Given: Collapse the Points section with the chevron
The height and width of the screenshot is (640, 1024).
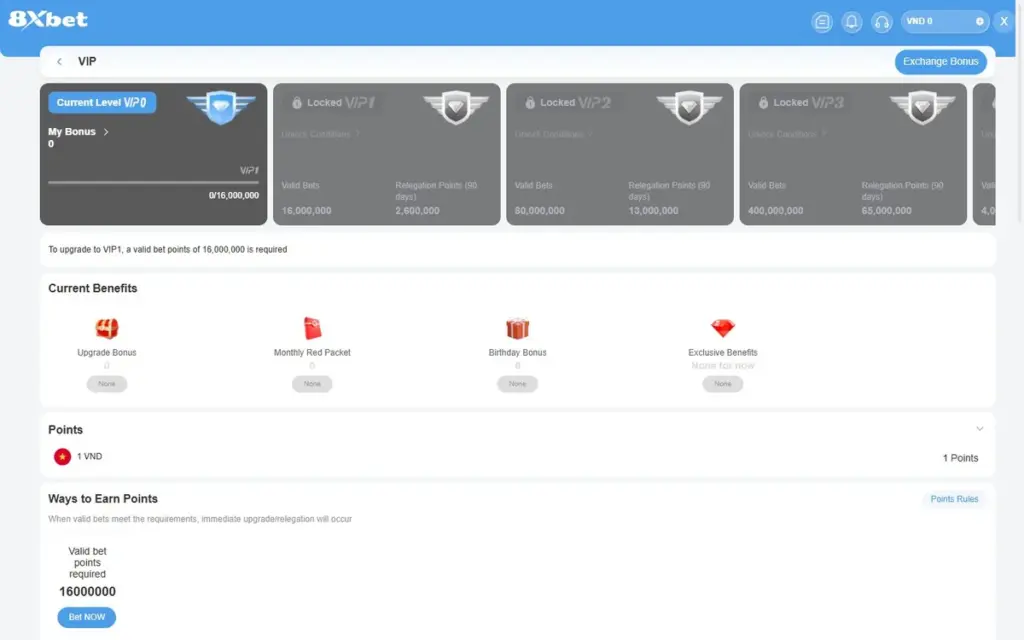Looking at the screenshot, I should click(x=980, y=429).
